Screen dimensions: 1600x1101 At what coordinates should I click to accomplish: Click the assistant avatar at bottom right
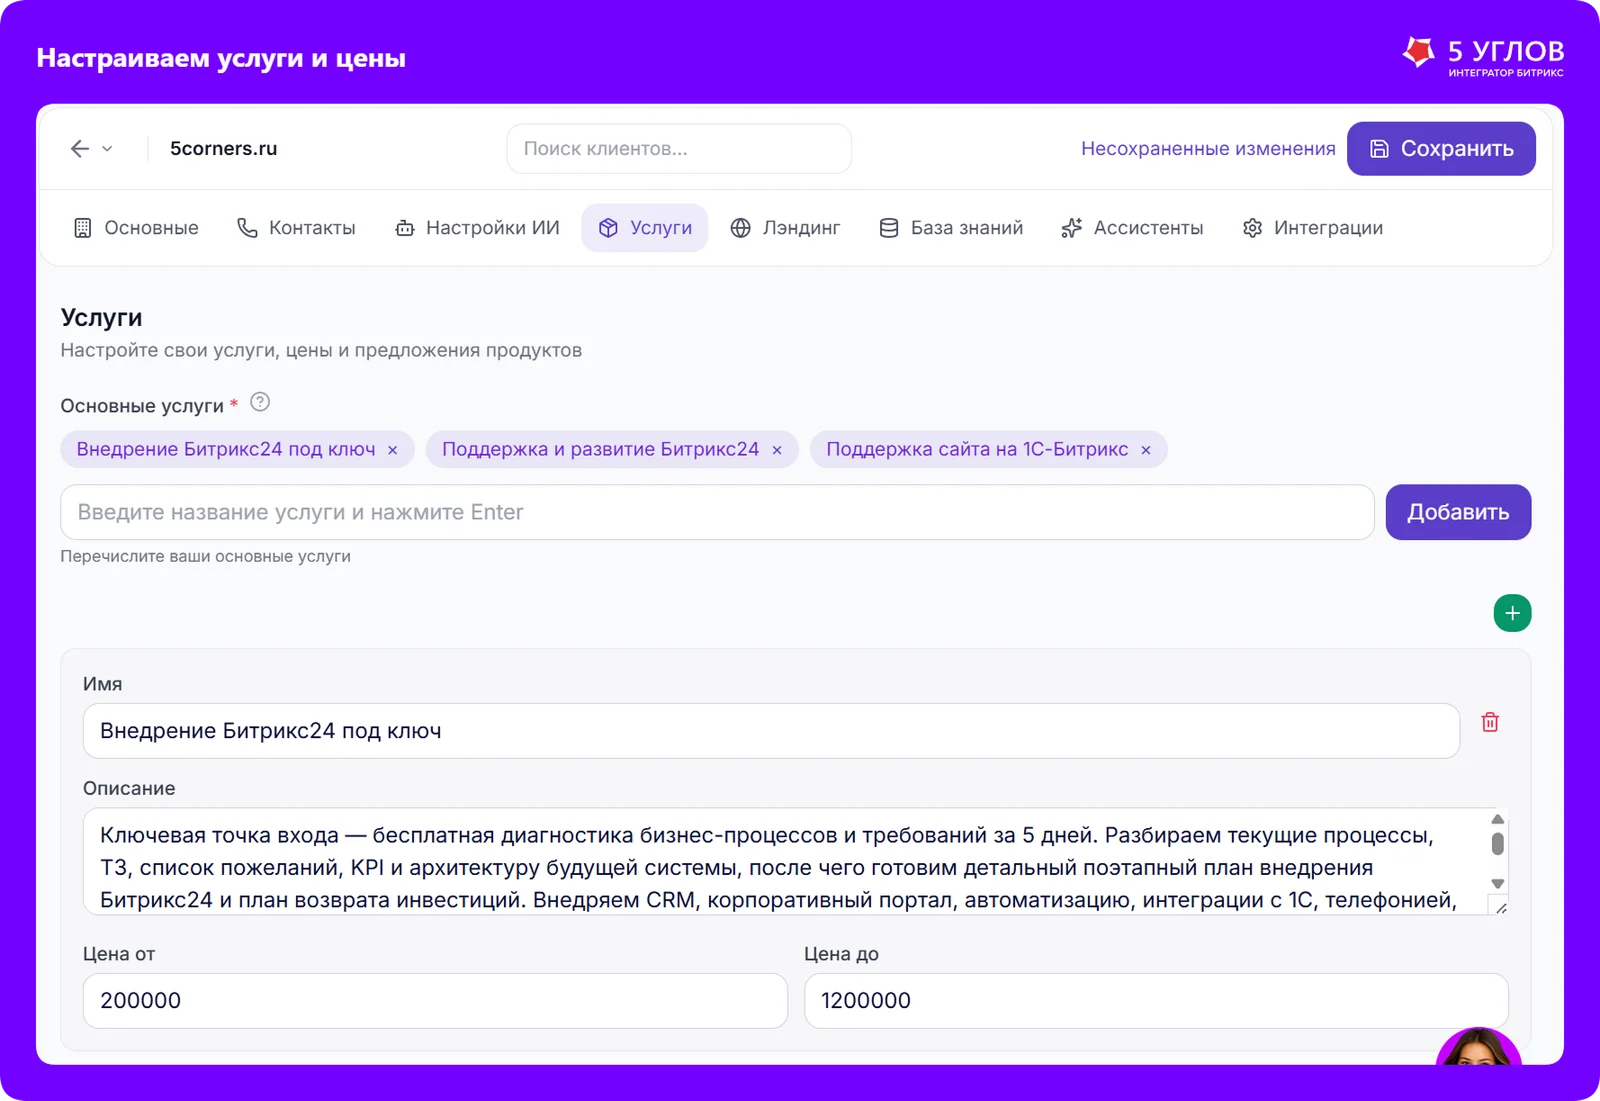1478,1048
